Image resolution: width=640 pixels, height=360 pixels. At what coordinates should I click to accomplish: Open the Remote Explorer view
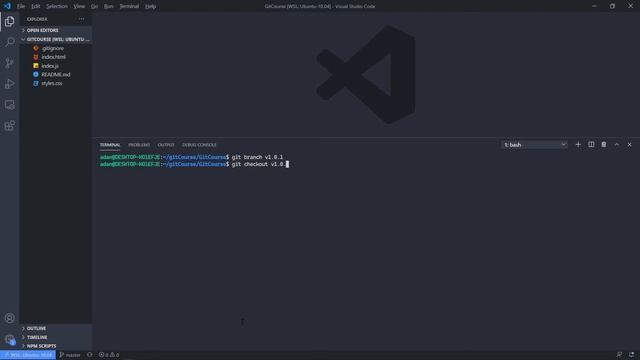click(9, 104)
